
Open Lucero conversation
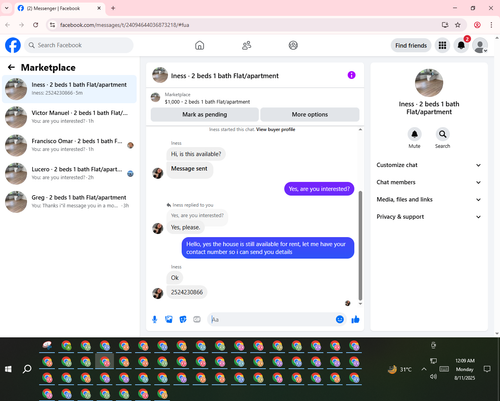(69, 173)
